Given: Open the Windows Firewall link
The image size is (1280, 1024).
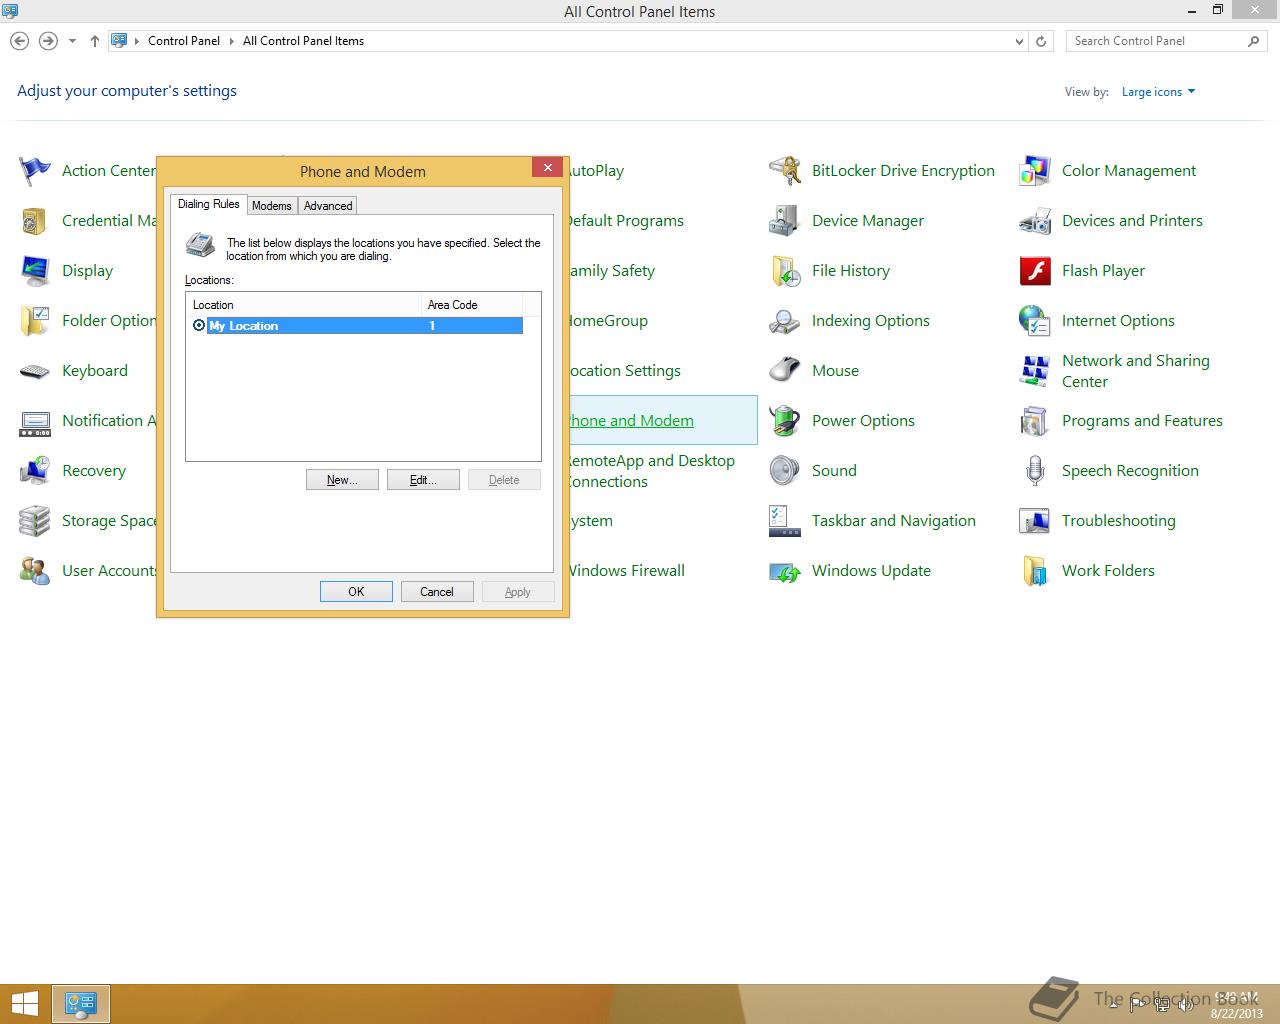Looking at the screenshot, I should pos(627,571).
